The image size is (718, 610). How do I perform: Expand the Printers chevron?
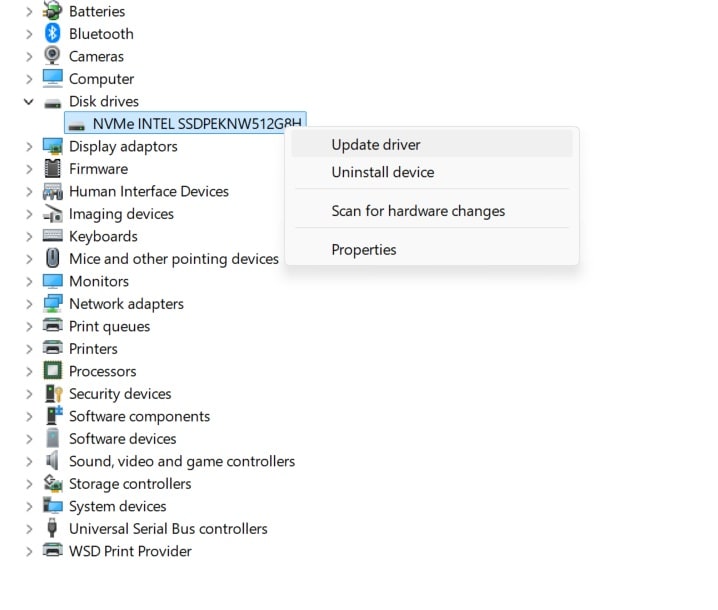29,349
